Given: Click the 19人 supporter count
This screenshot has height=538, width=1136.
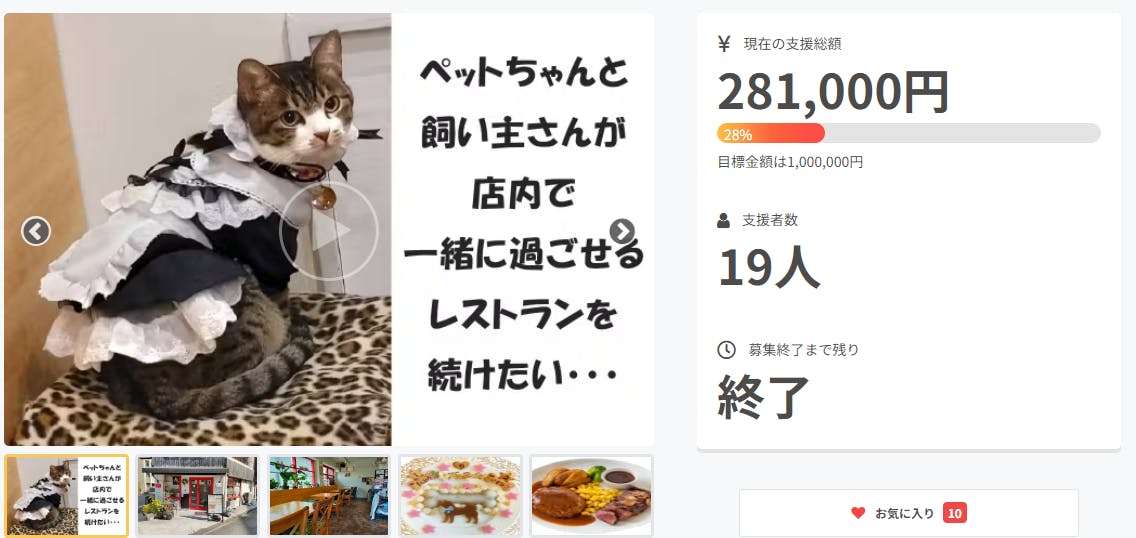Looking at the screenshot, I should [x=769, y=266].
